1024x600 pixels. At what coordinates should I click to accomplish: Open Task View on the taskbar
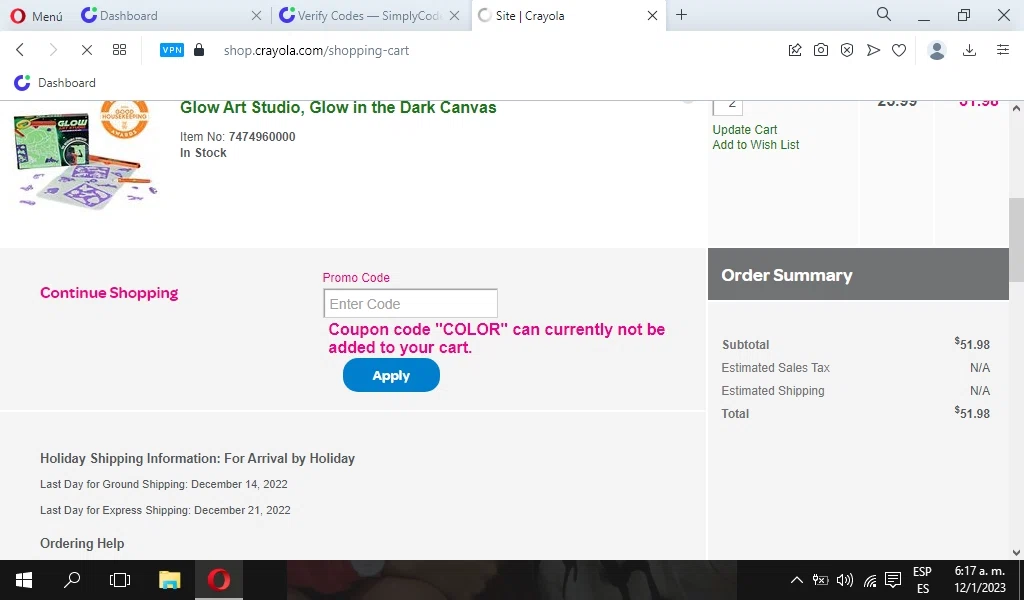120,580
